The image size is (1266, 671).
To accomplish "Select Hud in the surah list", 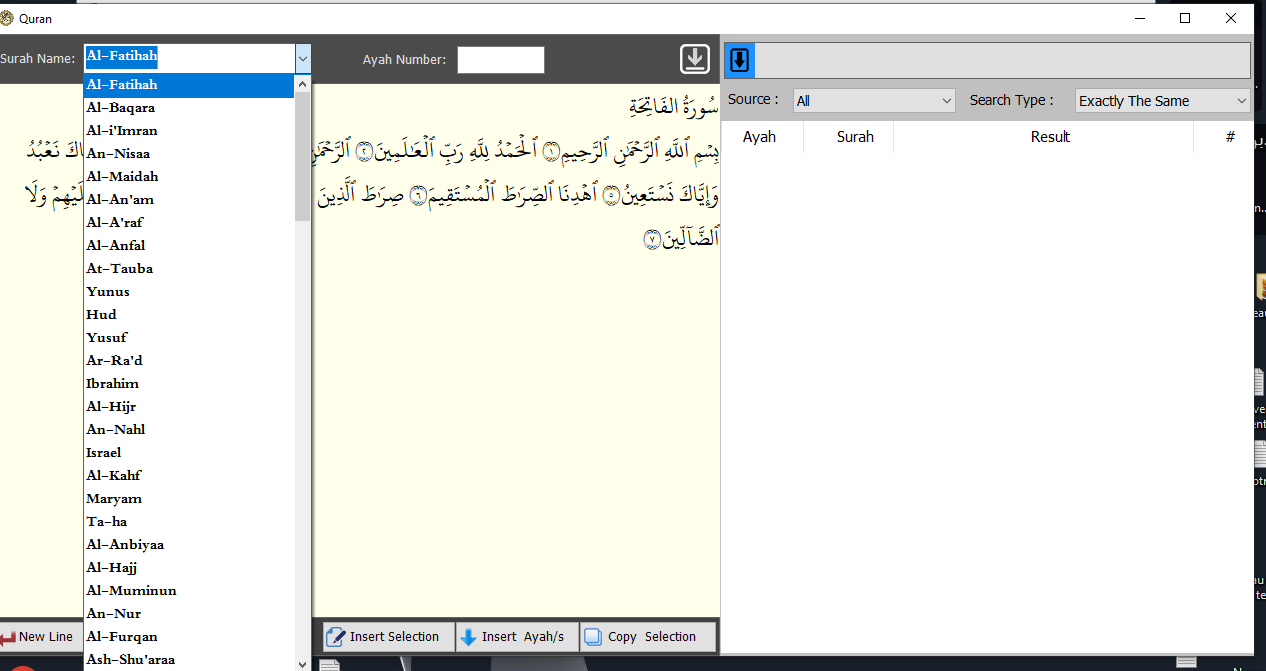I will point(189,315).
